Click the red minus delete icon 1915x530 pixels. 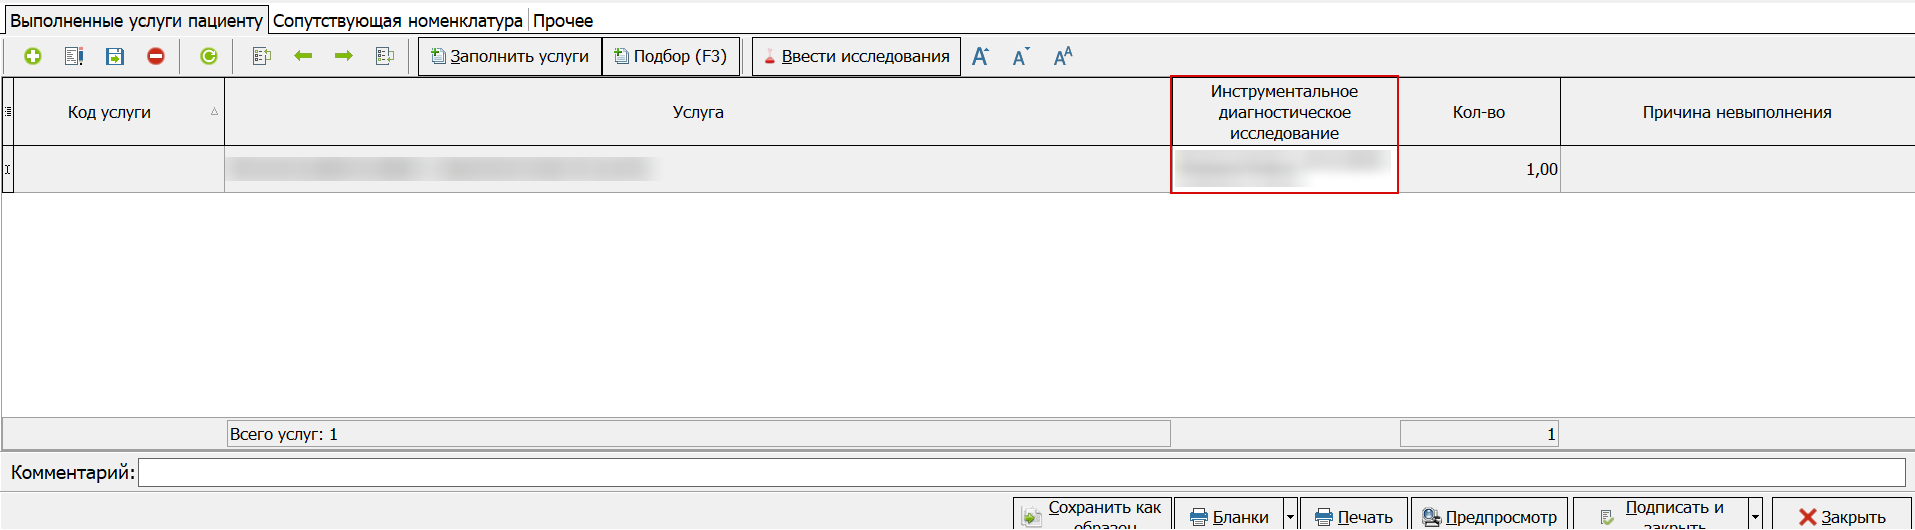pos(156,57)
